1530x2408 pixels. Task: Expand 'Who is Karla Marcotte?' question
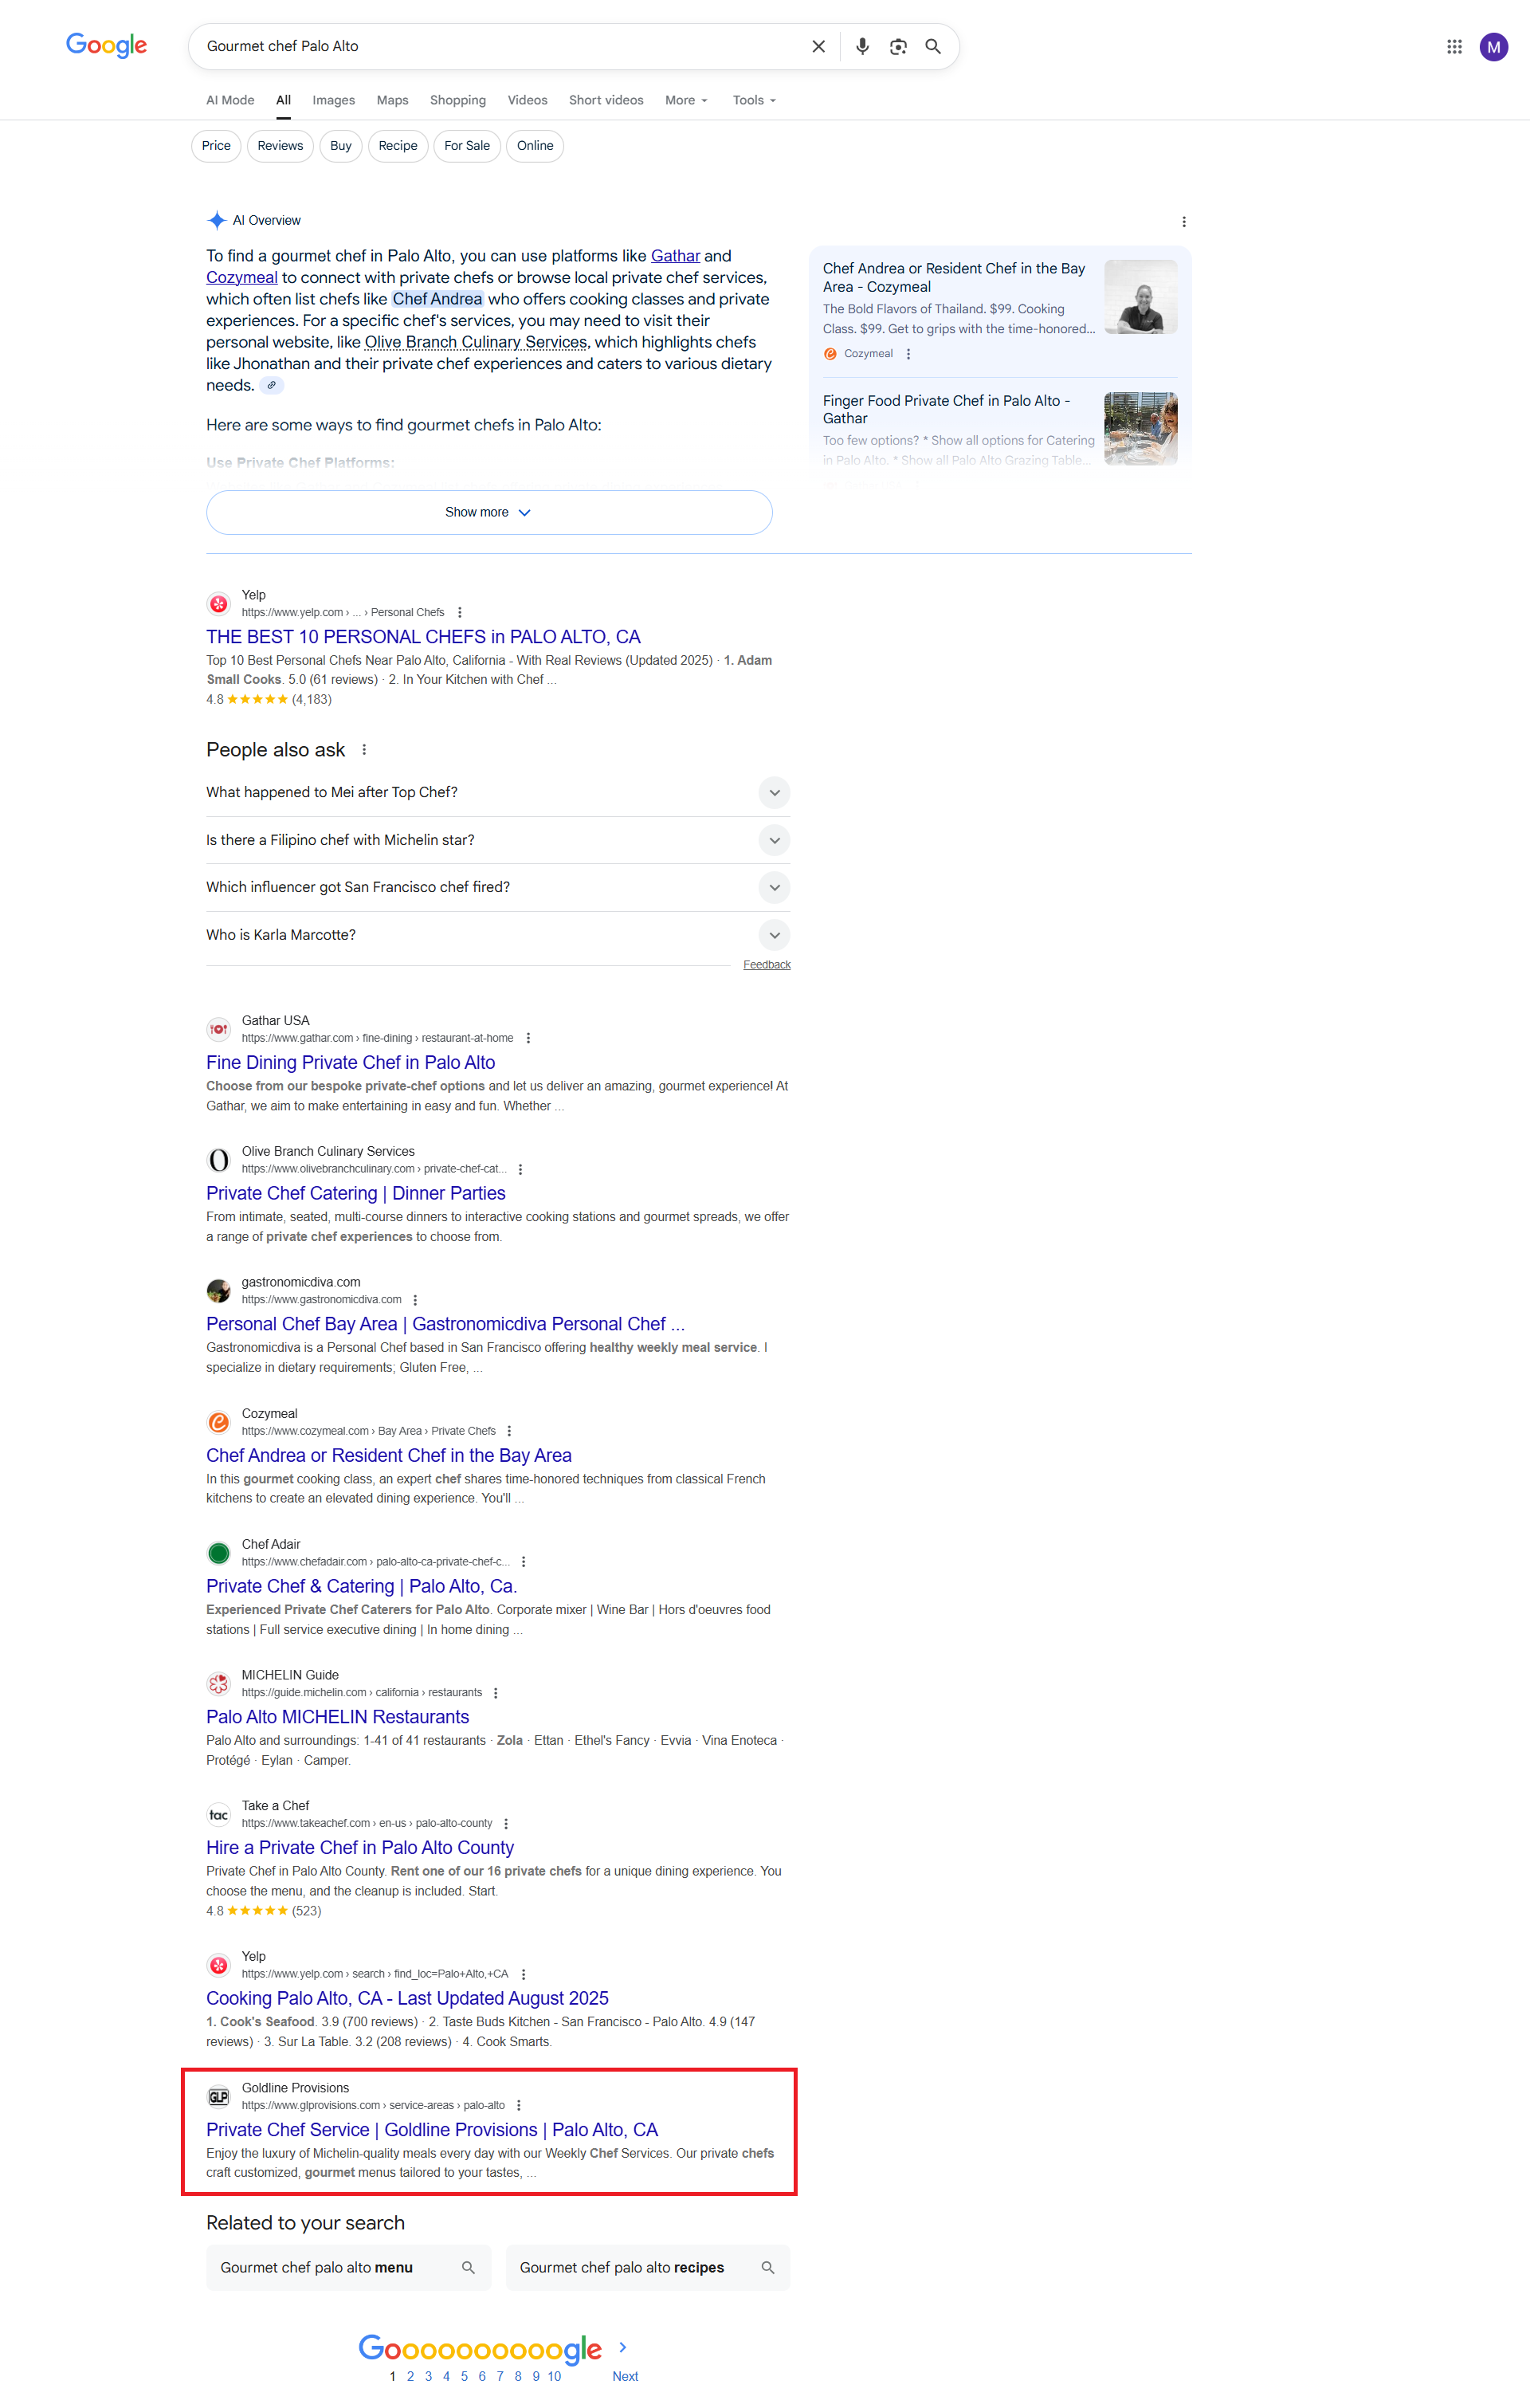[498, 935]
